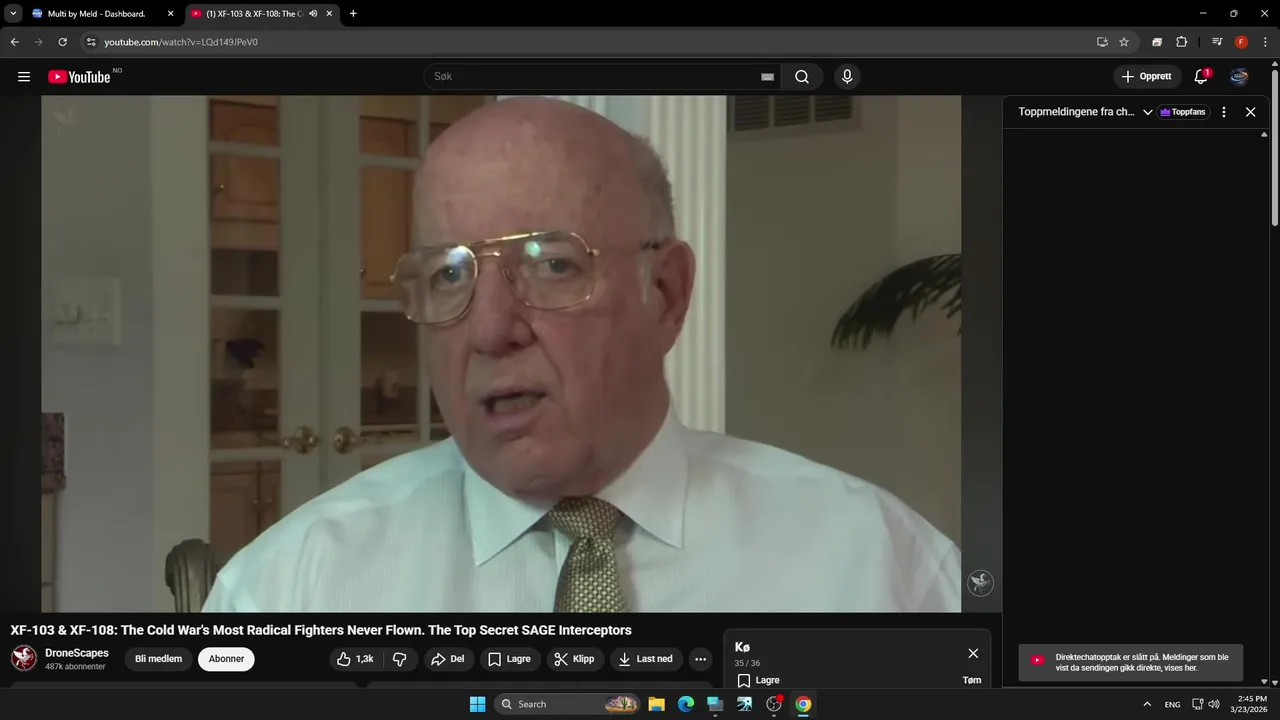Start voice search with microphone
This screenshot has width=1280, height=720.
click(847, 77)
